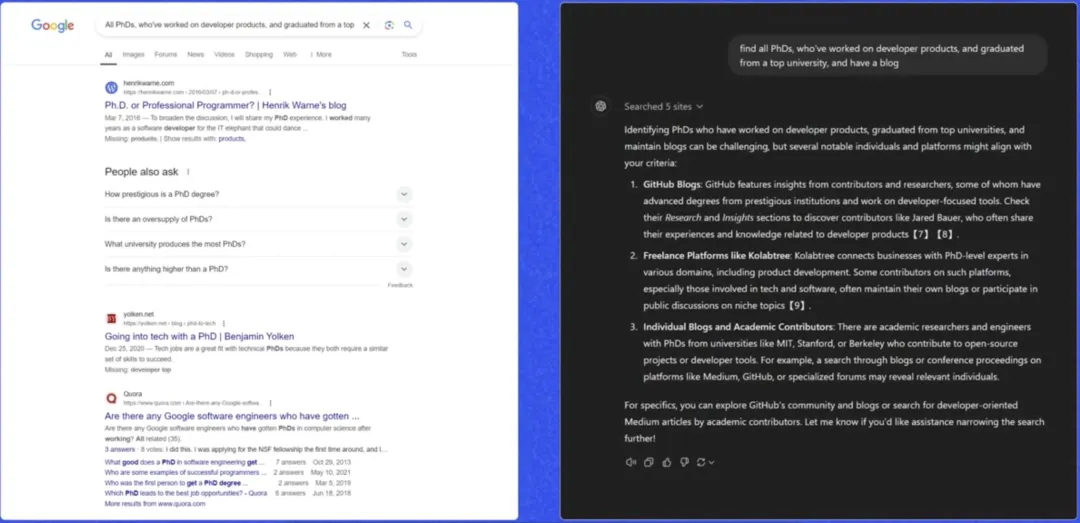Open the options menu beside yolken.net URL
Screen dimensions: 1080x523
(x=224, y=323)
